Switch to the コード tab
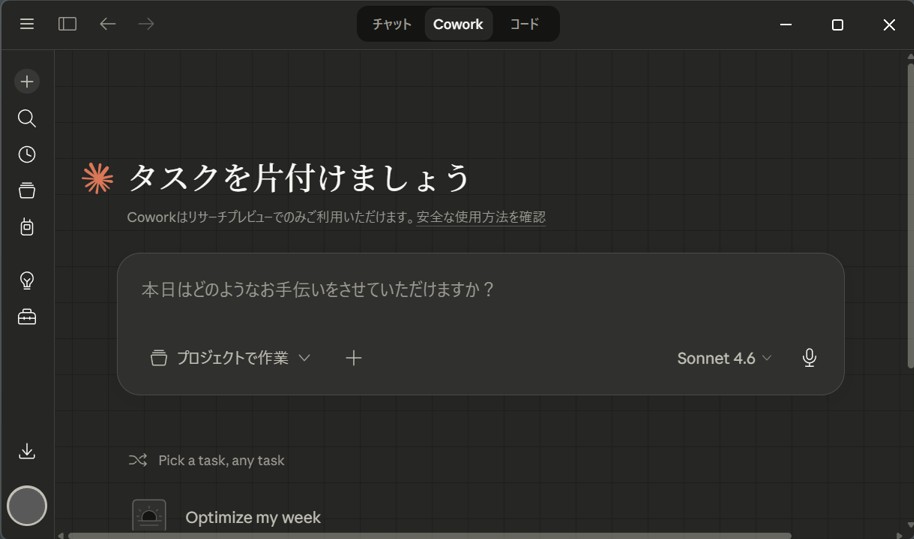This screenshot has height=539, width=914. pyautogui.click(x=524, y=24)
